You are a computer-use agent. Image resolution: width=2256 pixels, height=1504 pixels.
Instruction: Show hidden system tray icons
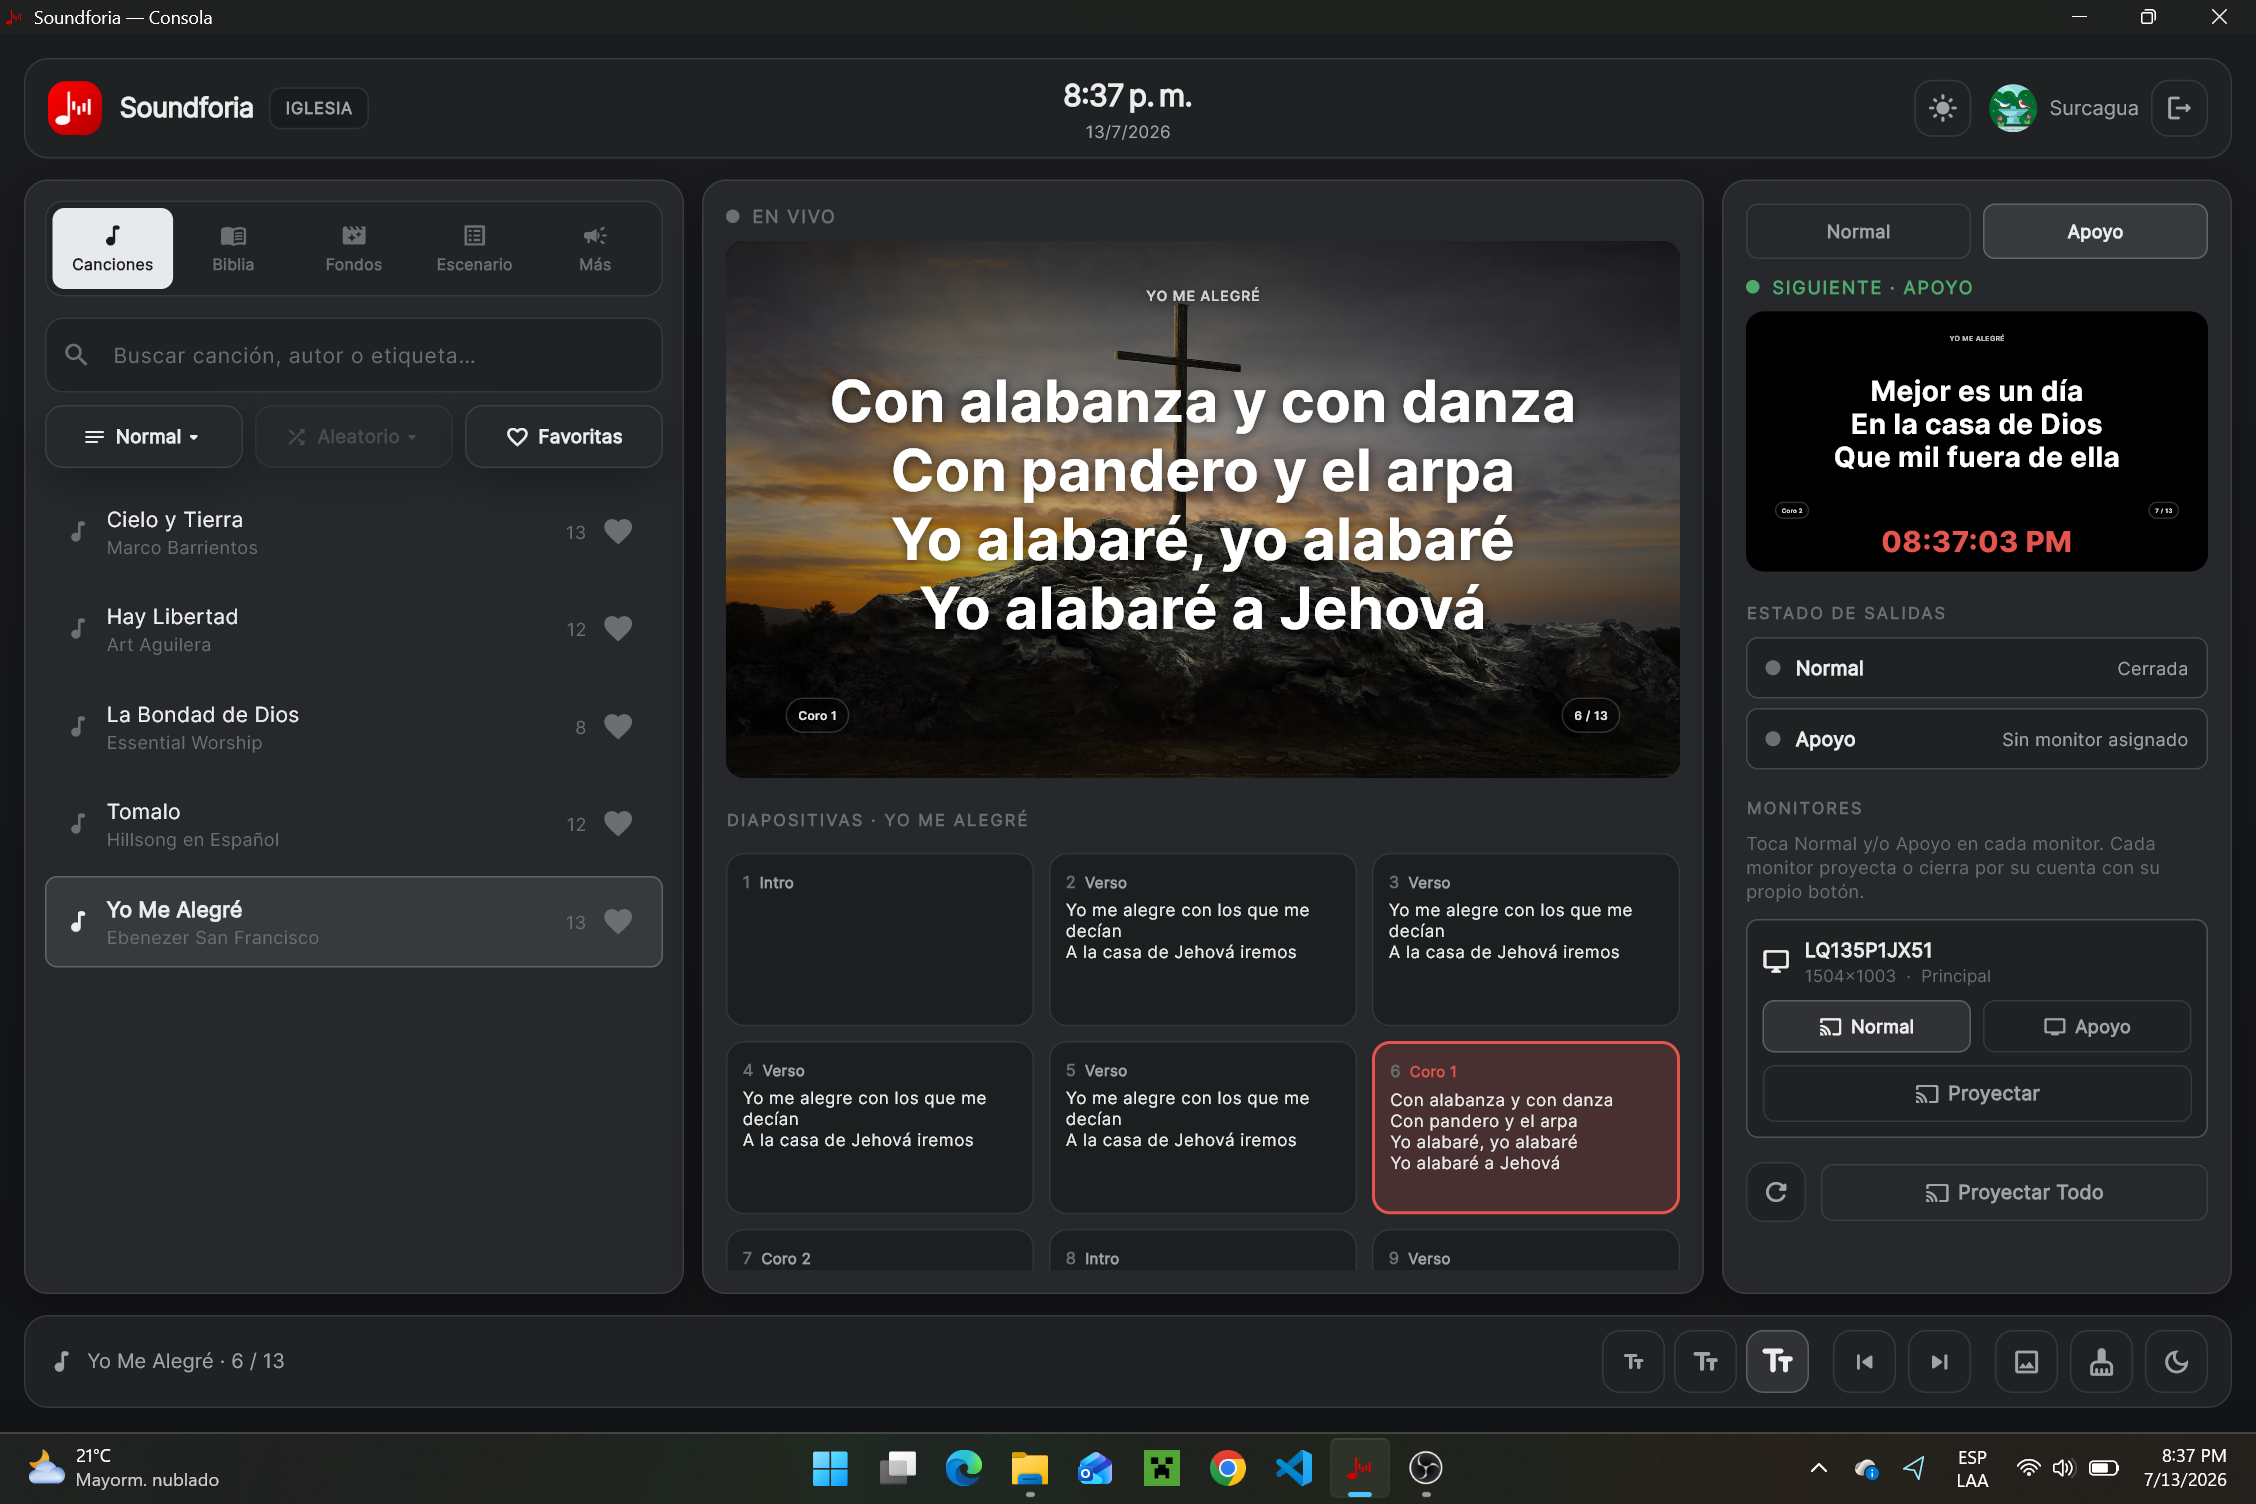1818,1468
